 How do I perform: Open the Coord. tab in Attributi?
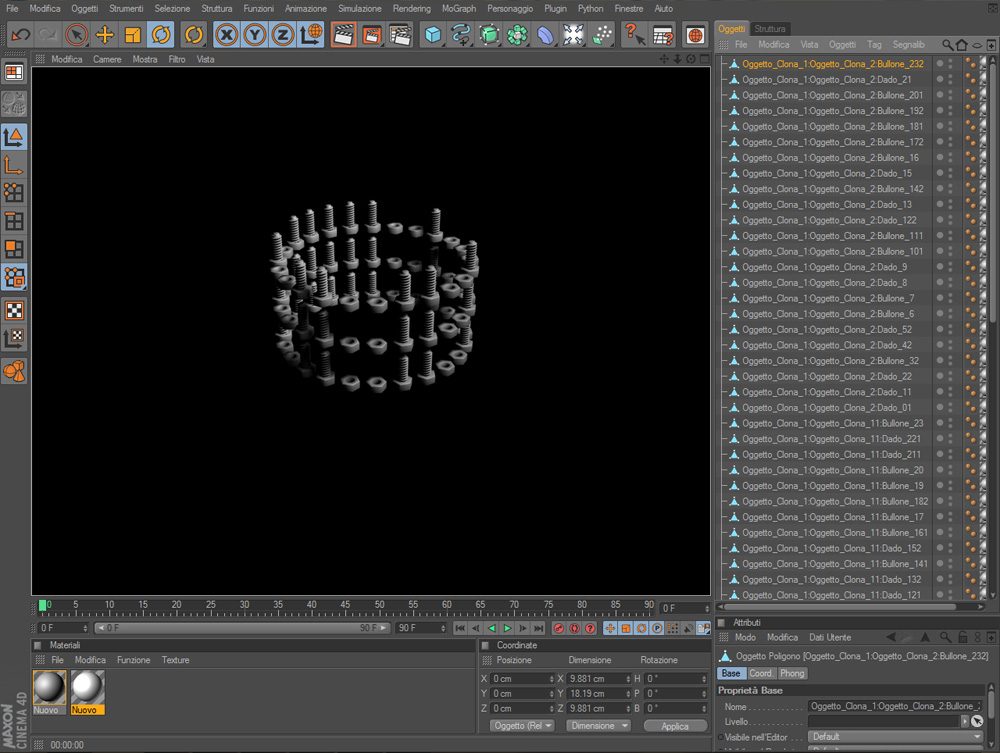click(760, 673)
